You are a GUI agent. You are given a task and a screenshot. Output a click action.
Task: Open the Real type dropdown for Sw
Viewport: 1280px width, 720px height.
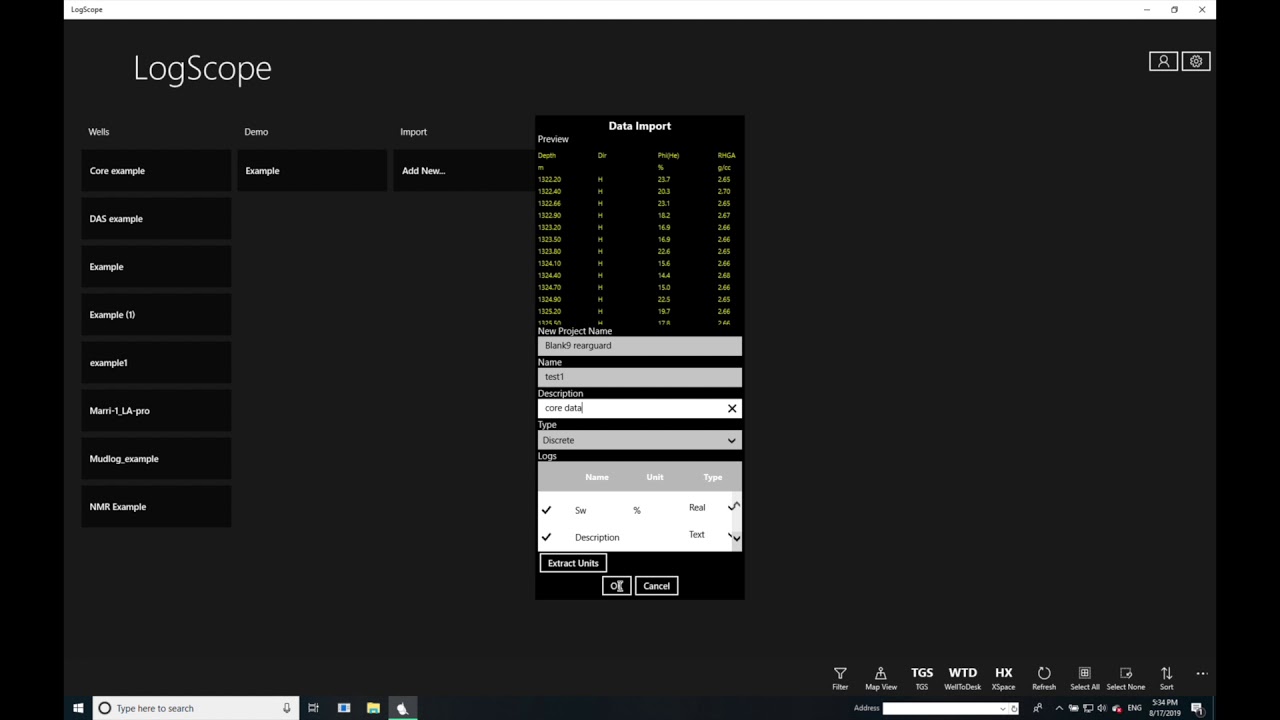711,507
